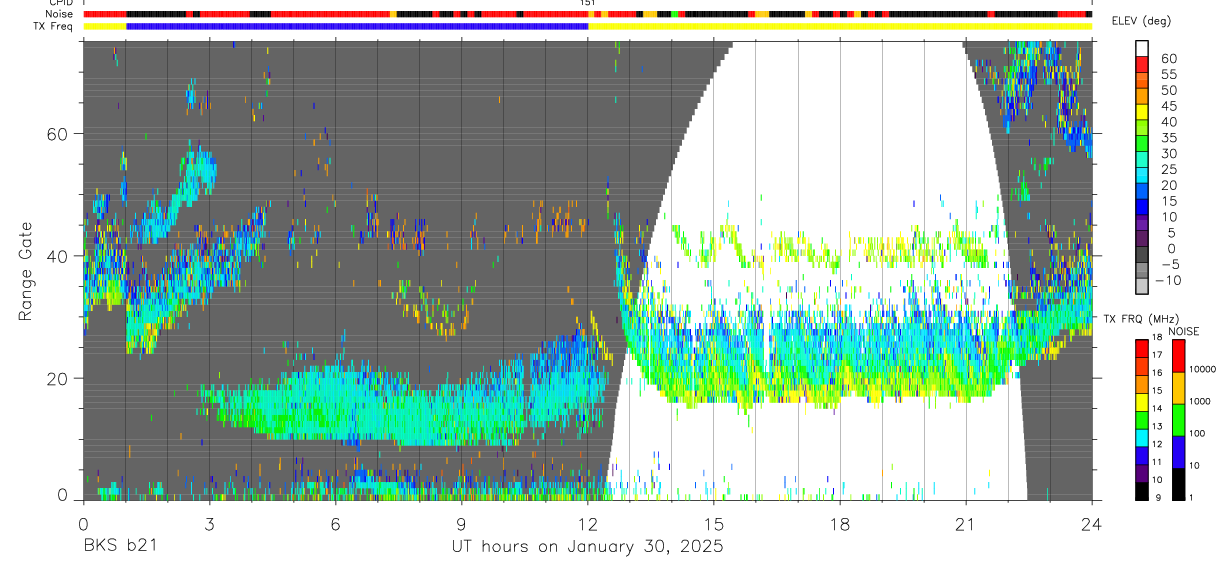The width and height of the screenshot is (1228, 567).
Task: Select the blue 10-15 segment of ELEV colorbar
Action: pos(1142,207)
